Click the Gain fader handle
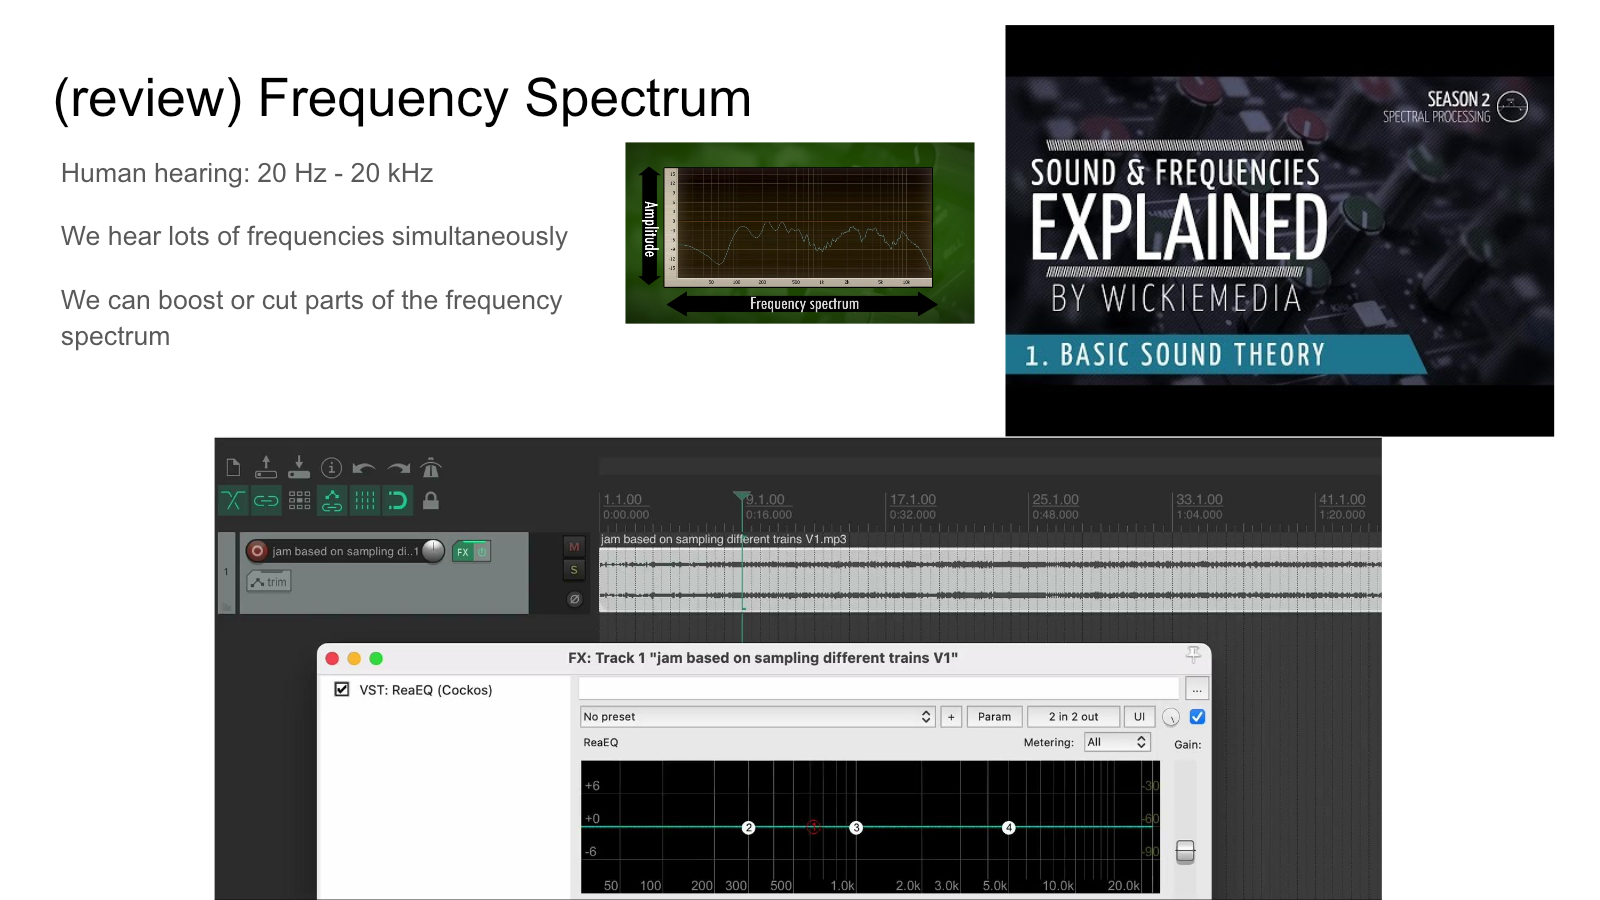Image resolution: width=1600 pixels, height=900 pixels. point(1185,851)
